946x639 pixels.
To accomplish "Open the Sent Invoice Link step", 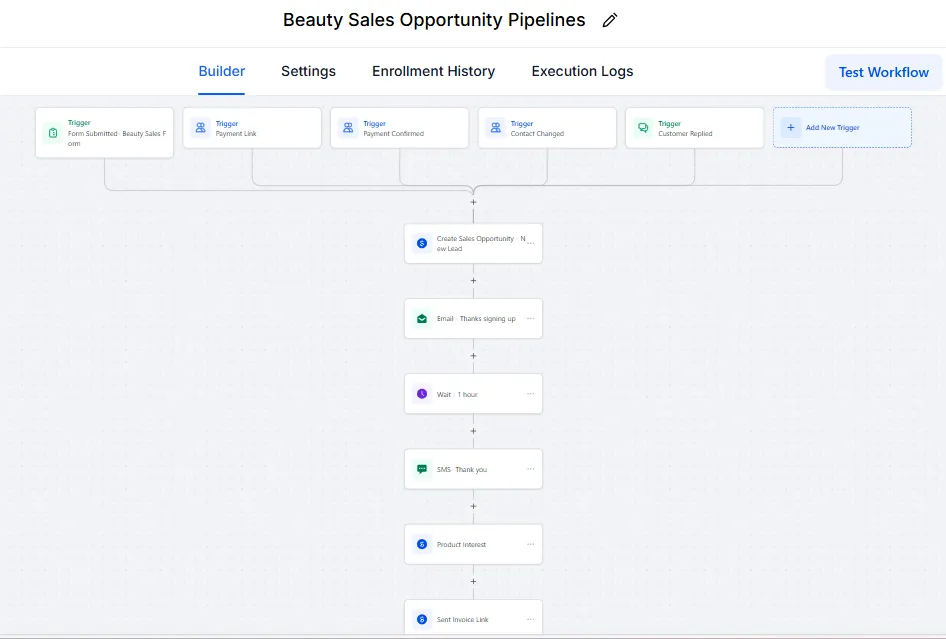I will (474, 617).
